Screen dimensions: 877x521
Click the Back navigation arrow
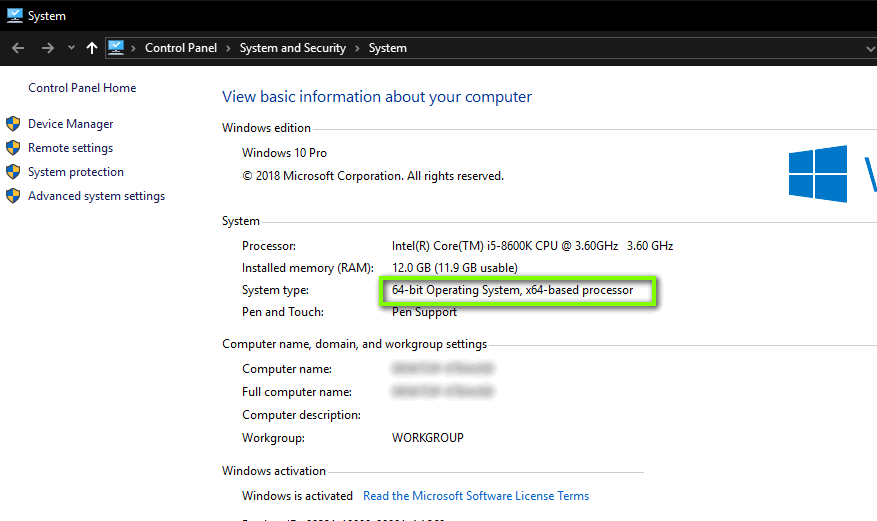click(18, 48)
